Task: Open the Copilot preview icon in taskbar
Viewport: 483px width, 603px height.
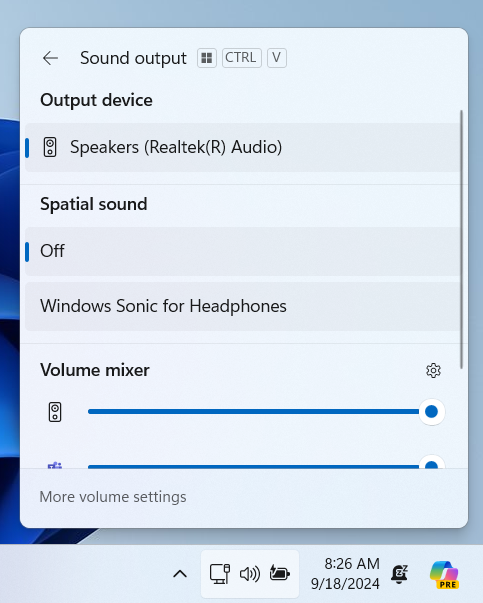Action: click(444, 574)
